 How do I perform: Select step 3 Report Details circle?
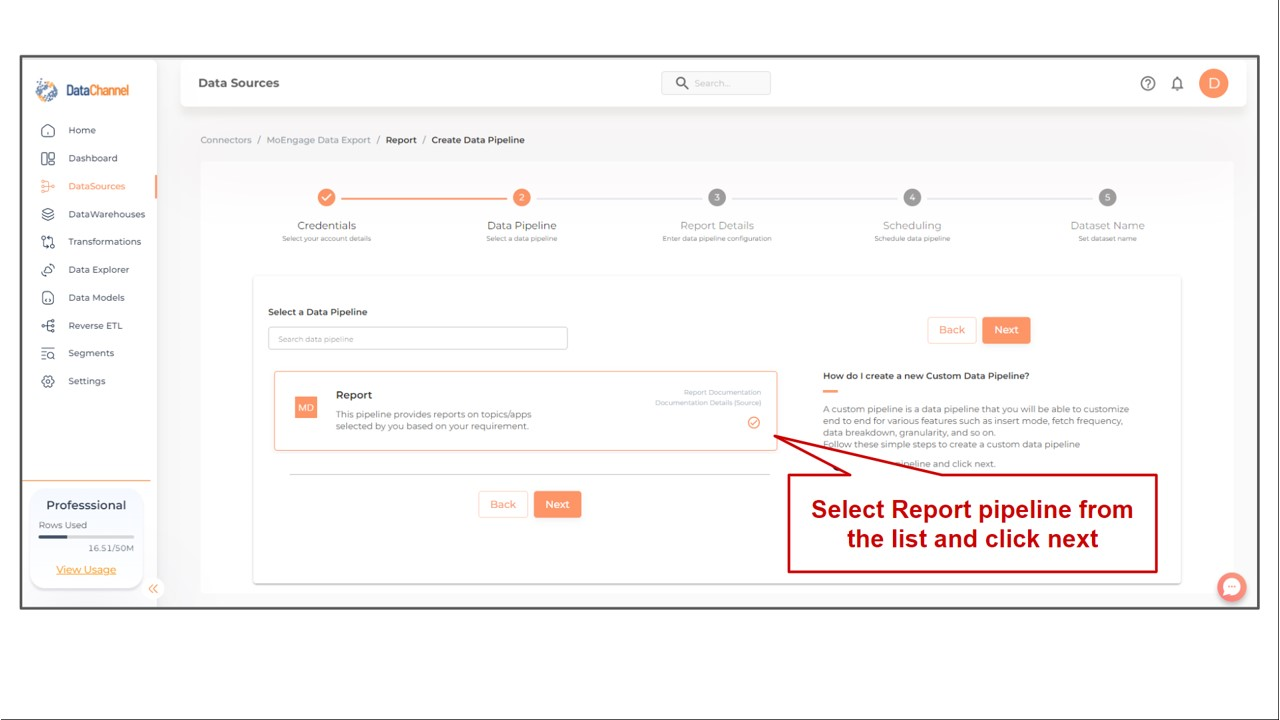716,197
